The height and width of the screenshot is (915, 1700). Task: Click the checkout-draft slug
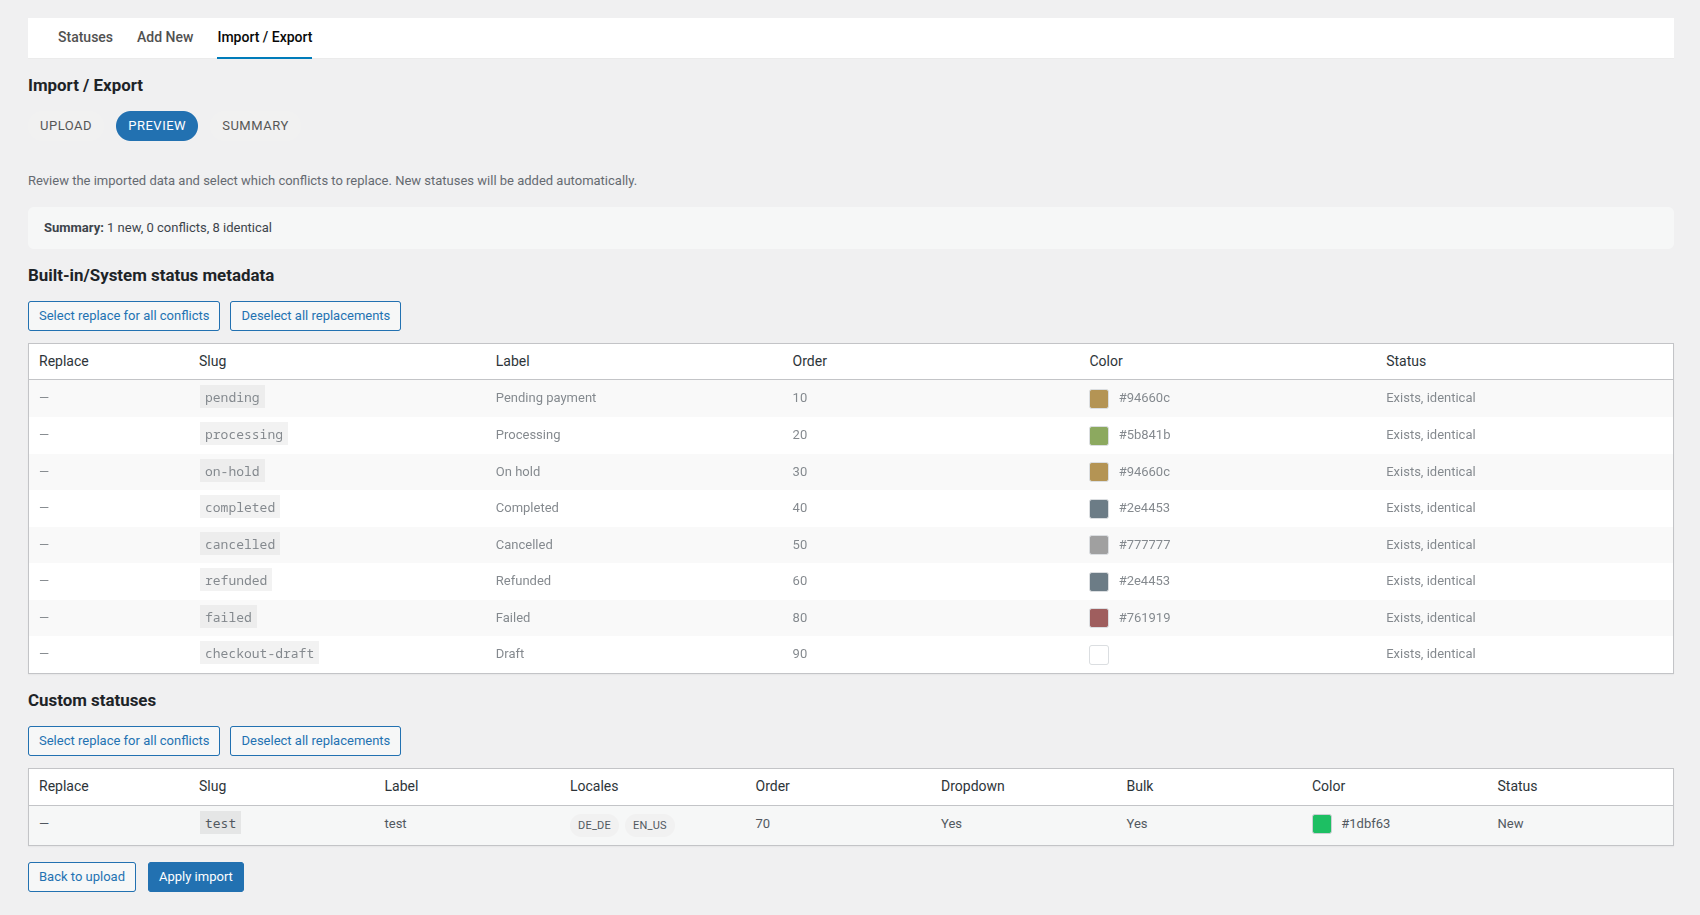click(259, 654)
